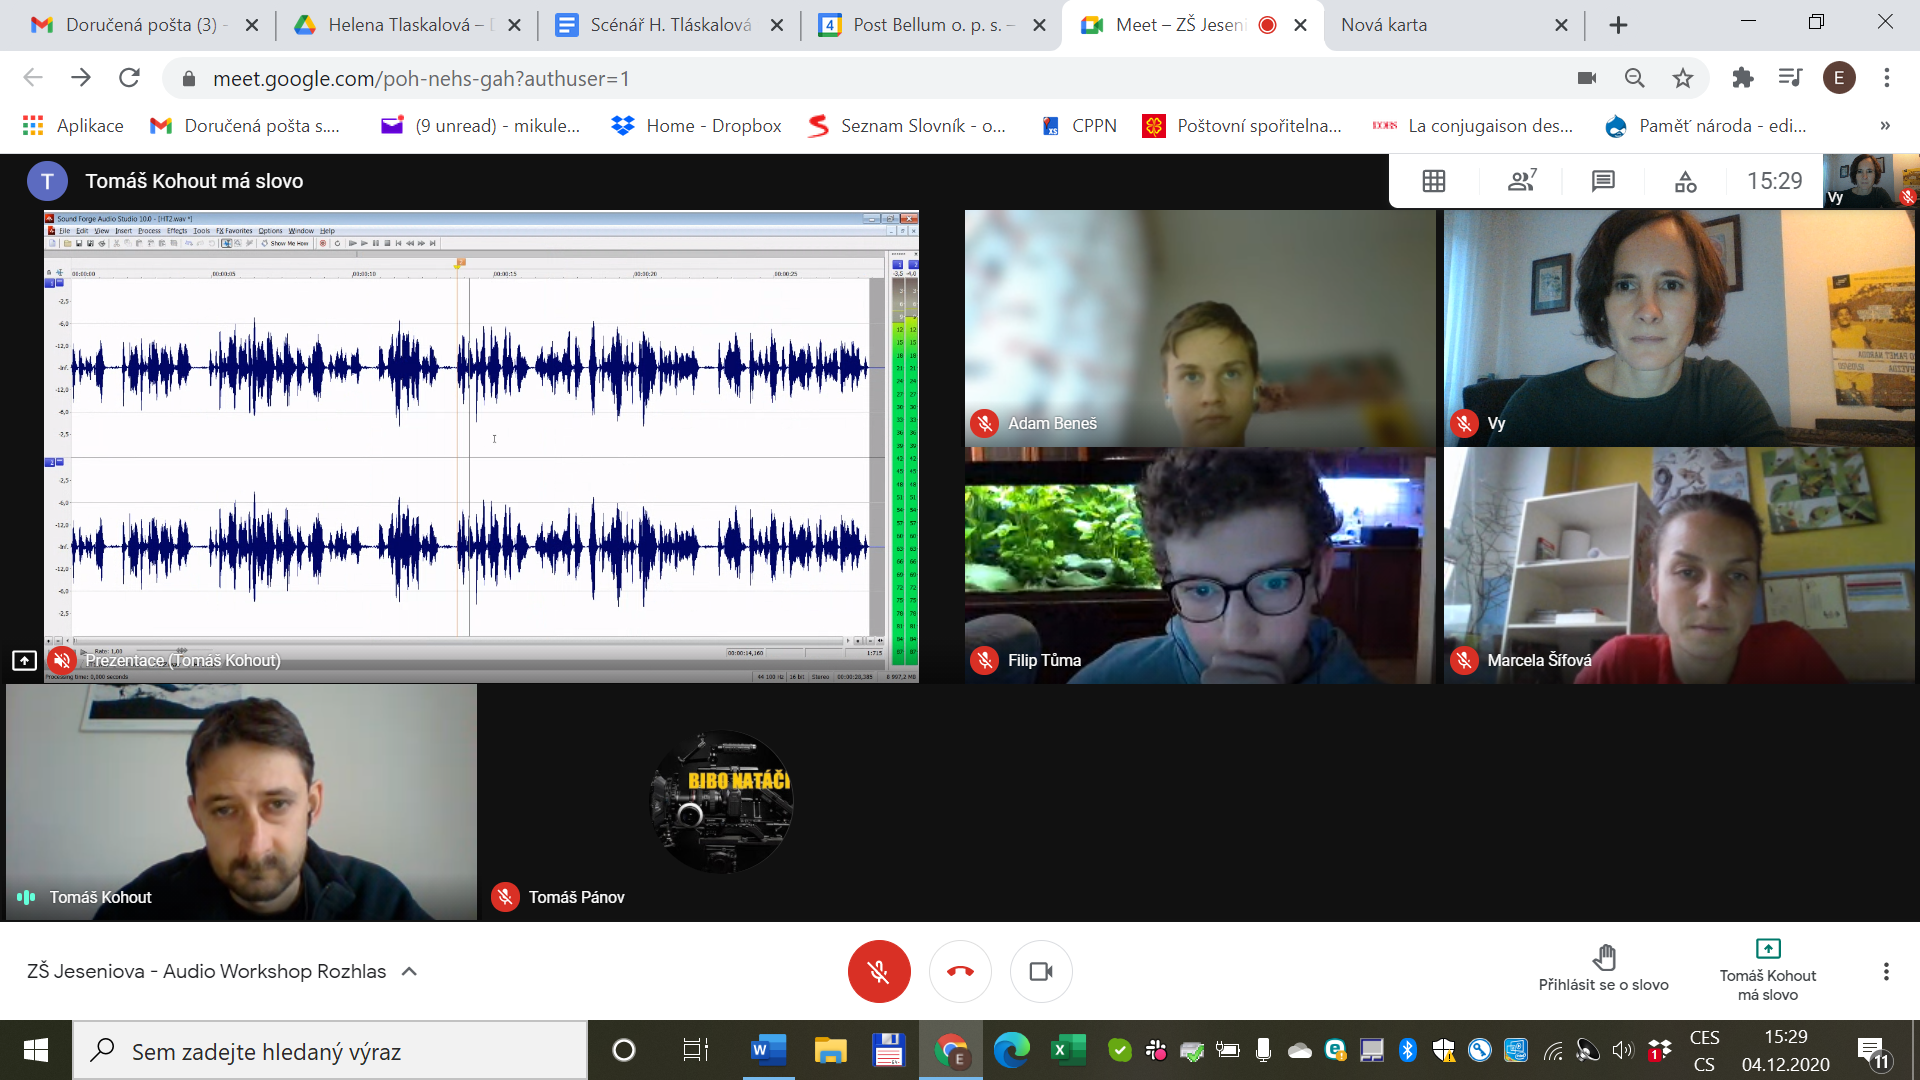Open Microsoft Word from the taskbar
Image resolution: width=1920 pixels, height=1080 pixels.
tap(768, 1050)
